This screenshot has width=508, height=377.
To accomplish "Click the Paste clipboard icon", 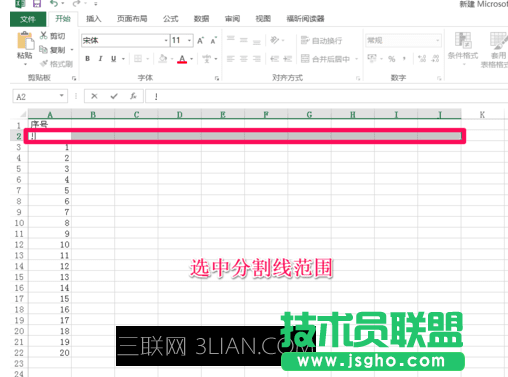I will tap(25, 41).
